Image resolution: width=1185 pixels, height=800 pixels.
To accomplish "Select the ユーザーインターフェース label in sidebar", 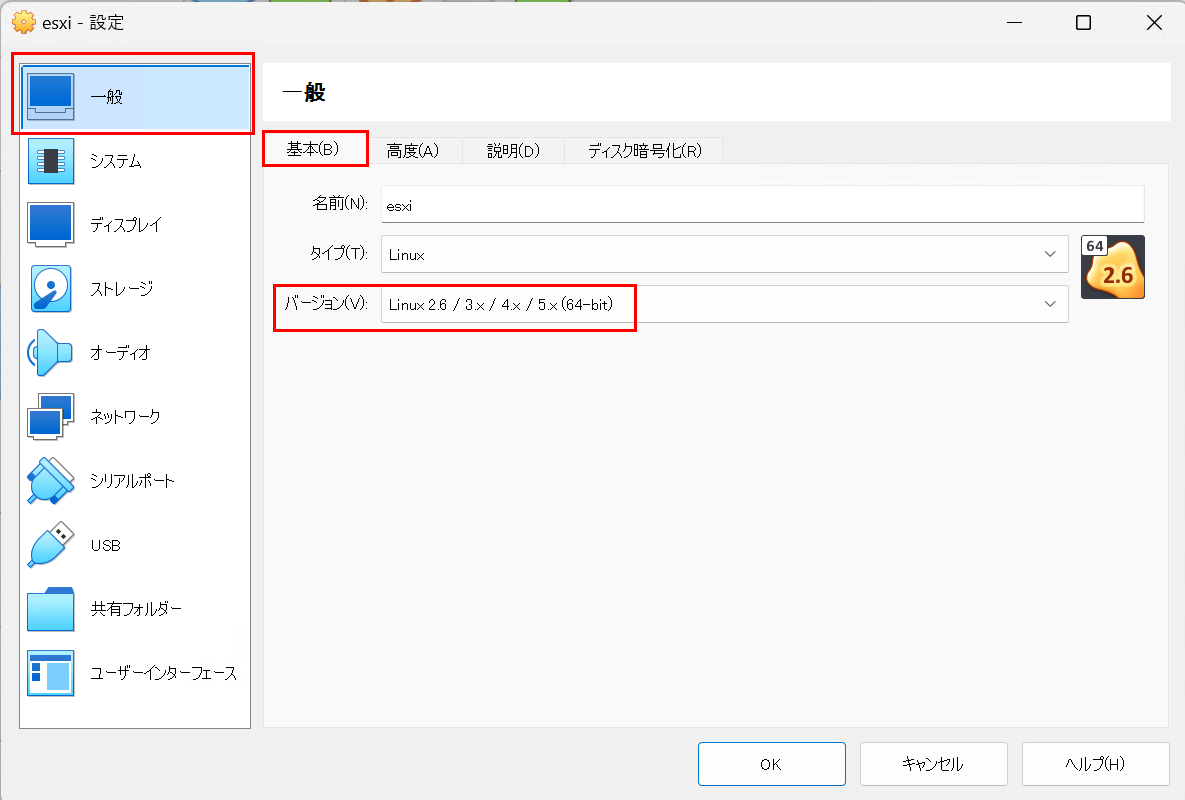I will (163, 672).
